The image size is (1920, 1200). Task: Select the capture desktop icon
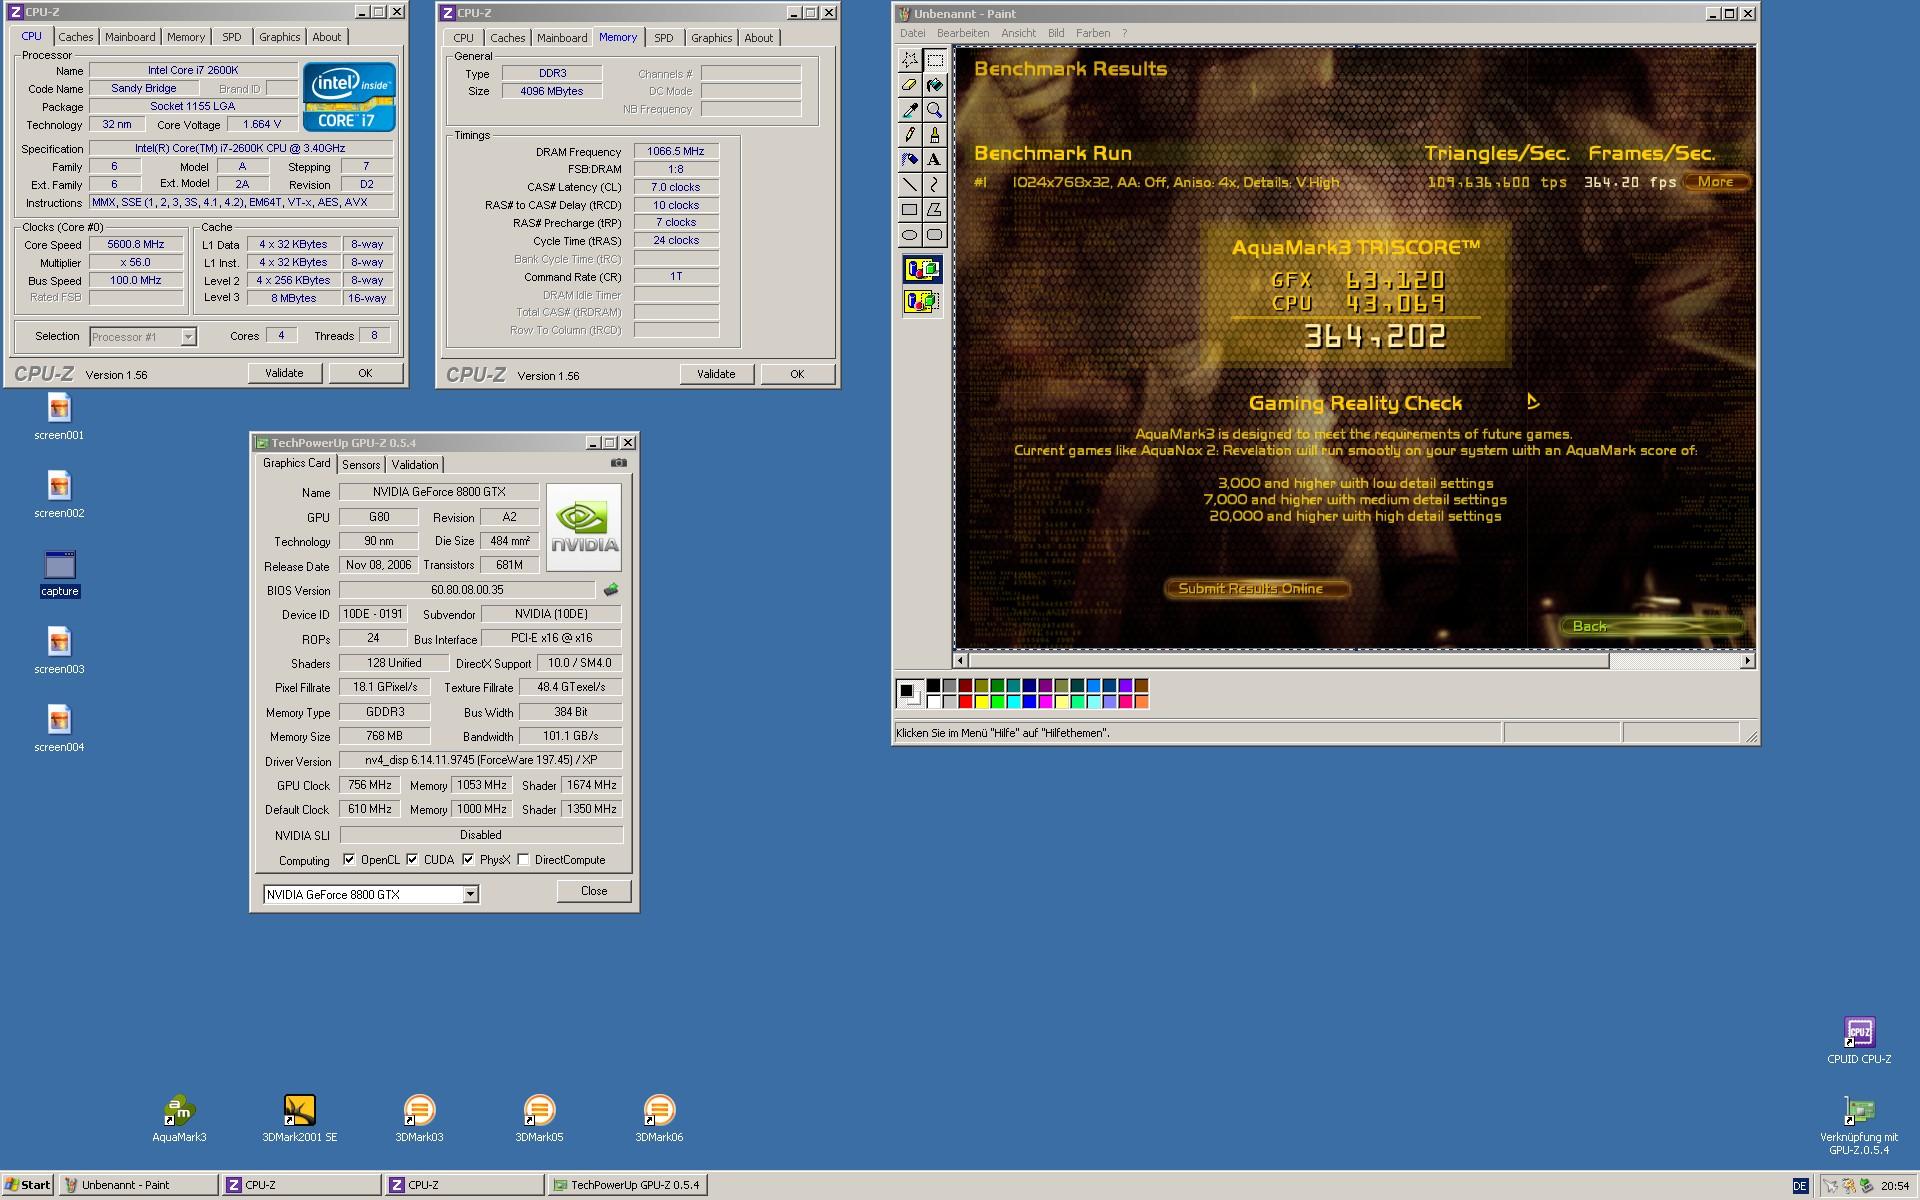point(59,572)
